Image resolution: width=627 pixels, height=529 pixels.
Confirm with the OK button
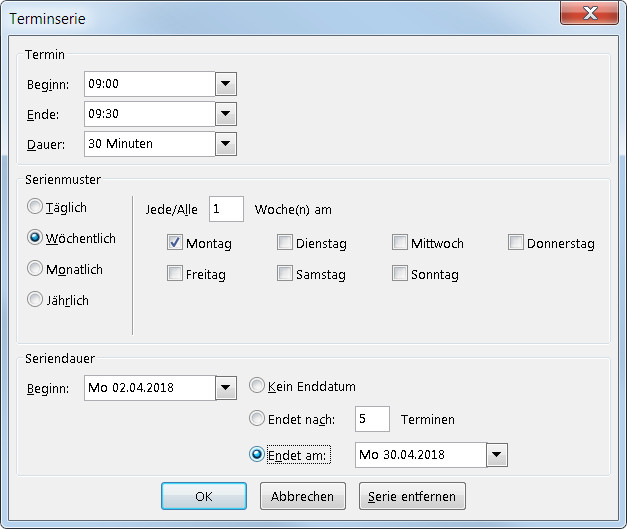(204, 496)
